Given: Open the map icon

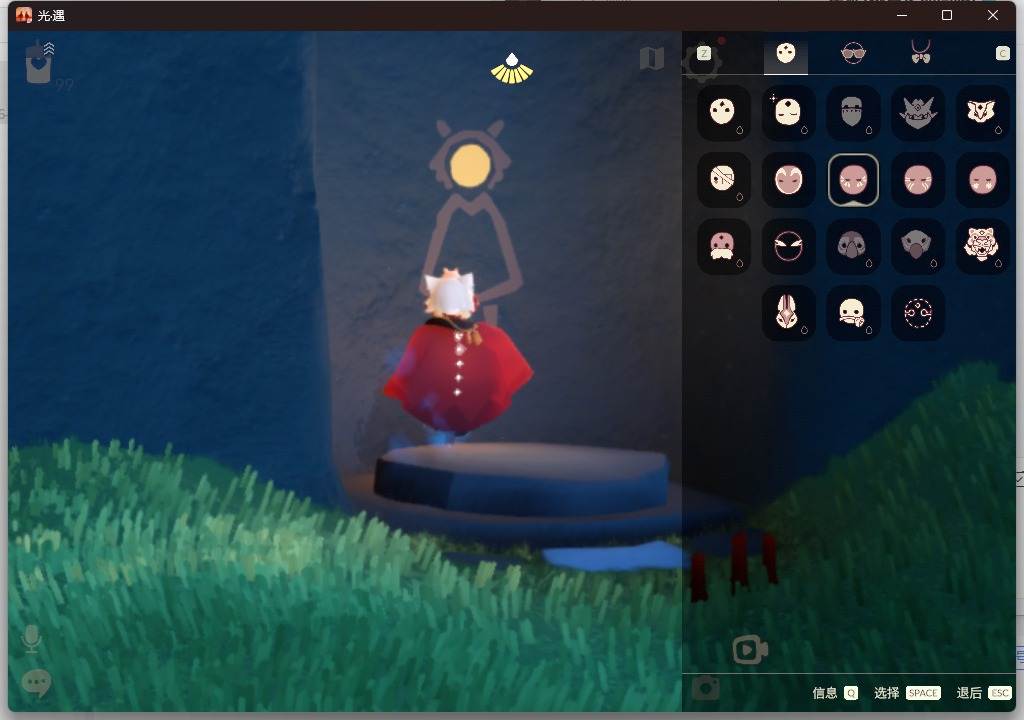Looking at the screenshot, I should click(x=651, y=58).
